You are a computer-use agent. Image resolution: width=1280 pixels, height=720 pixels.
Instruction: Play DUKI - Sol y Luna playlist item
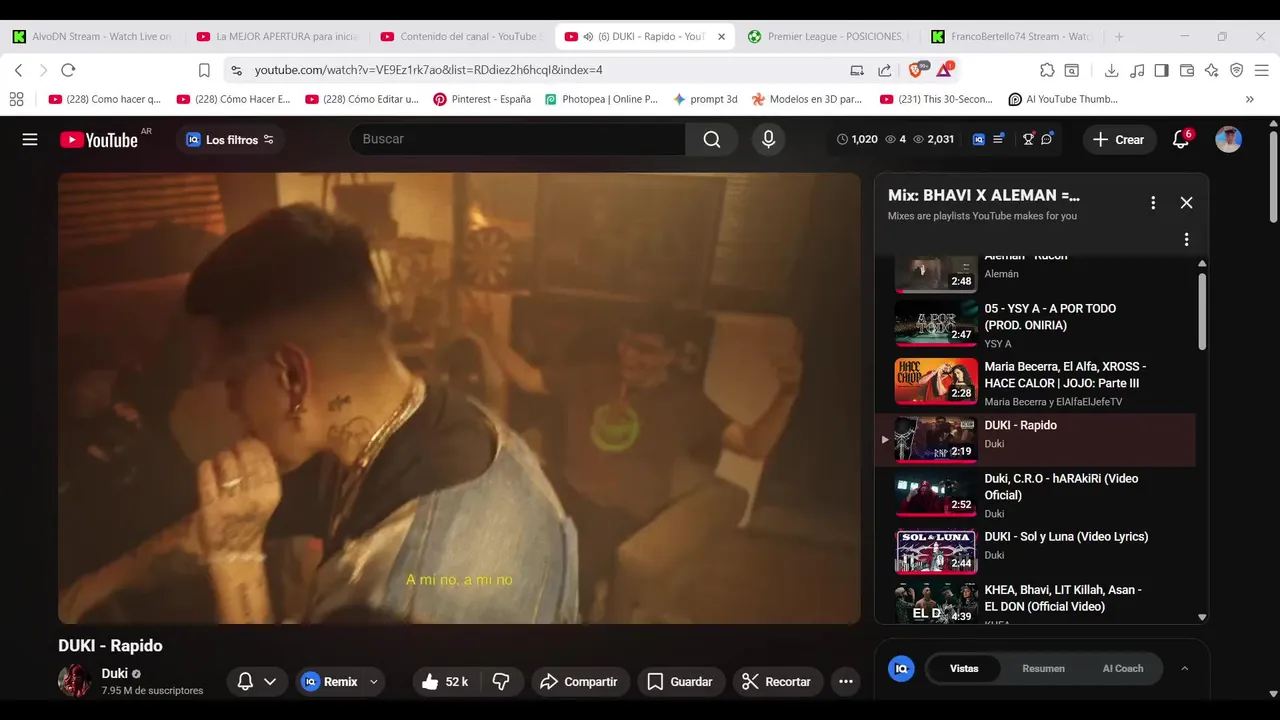(1035, 551)
